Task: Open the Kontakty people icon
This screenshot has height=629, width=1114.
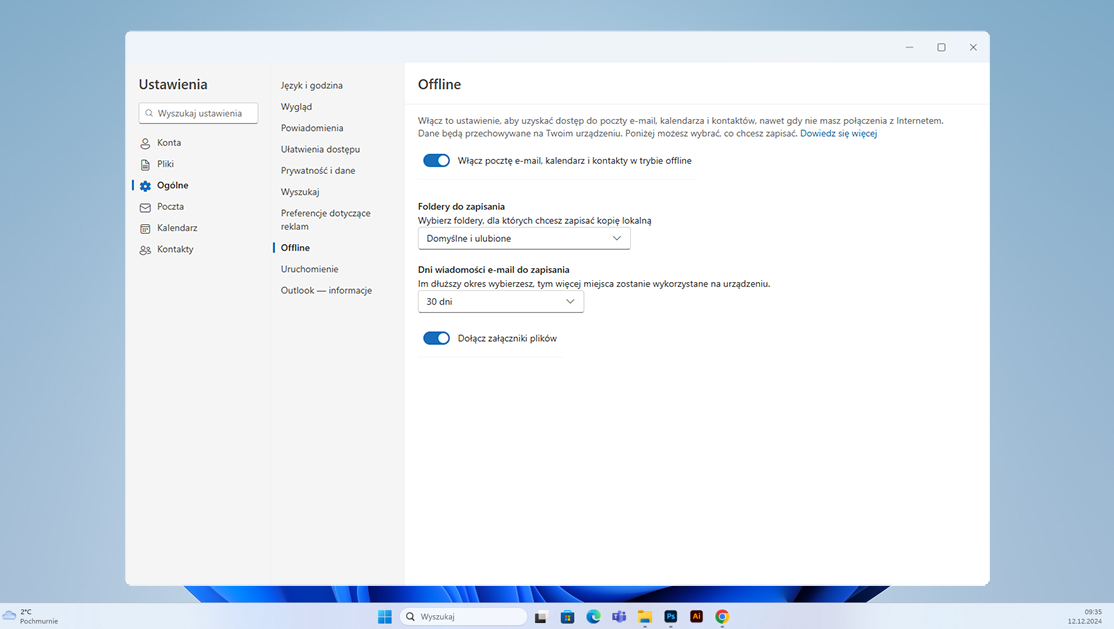Action: tap(145, 249)
